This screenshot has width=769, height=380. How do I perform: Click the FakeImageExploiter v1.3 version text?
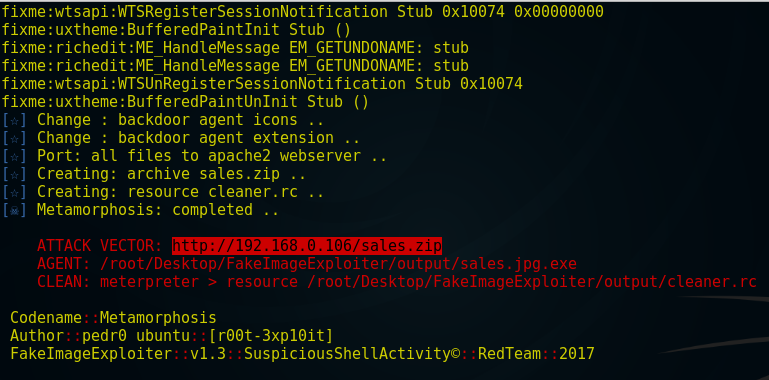tap(118, 354)
